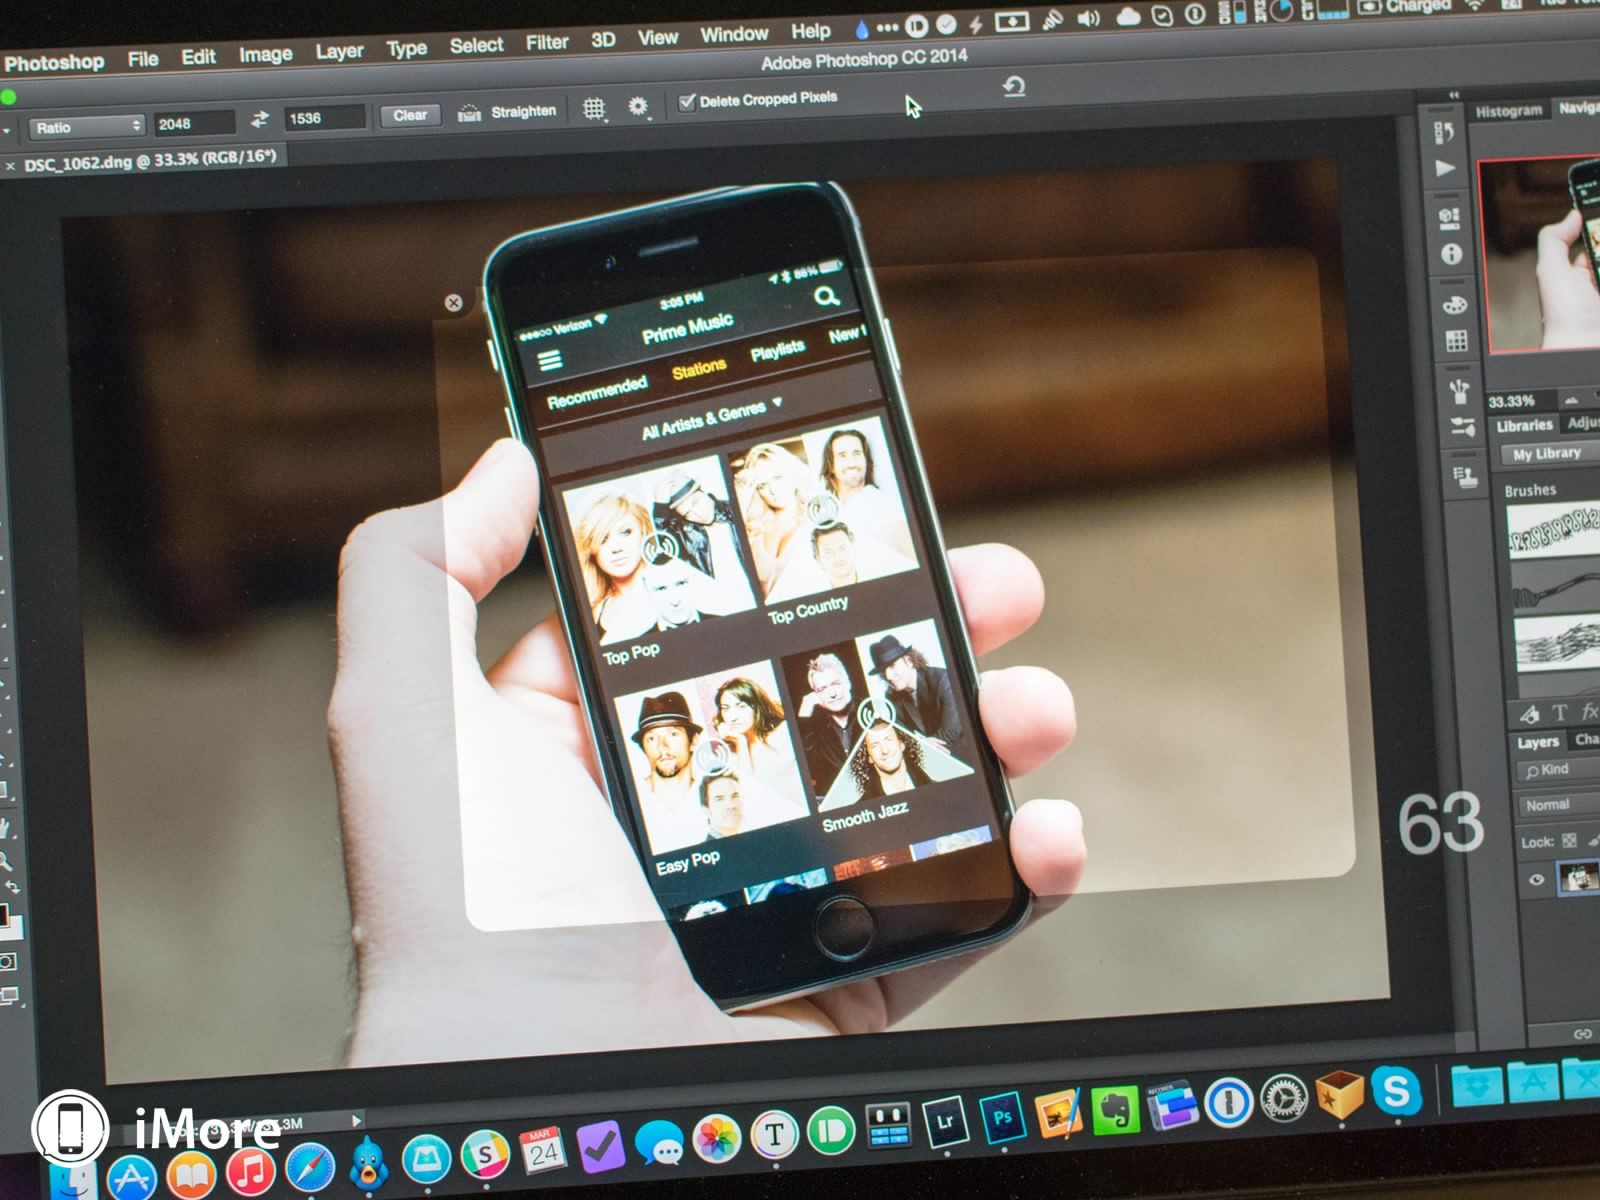Image resolution: width=1600 pixels, height=1200 pixels.
Task: Open the 3D properties panel icon
Action: pyautogui.click(x=1448, y=218)
